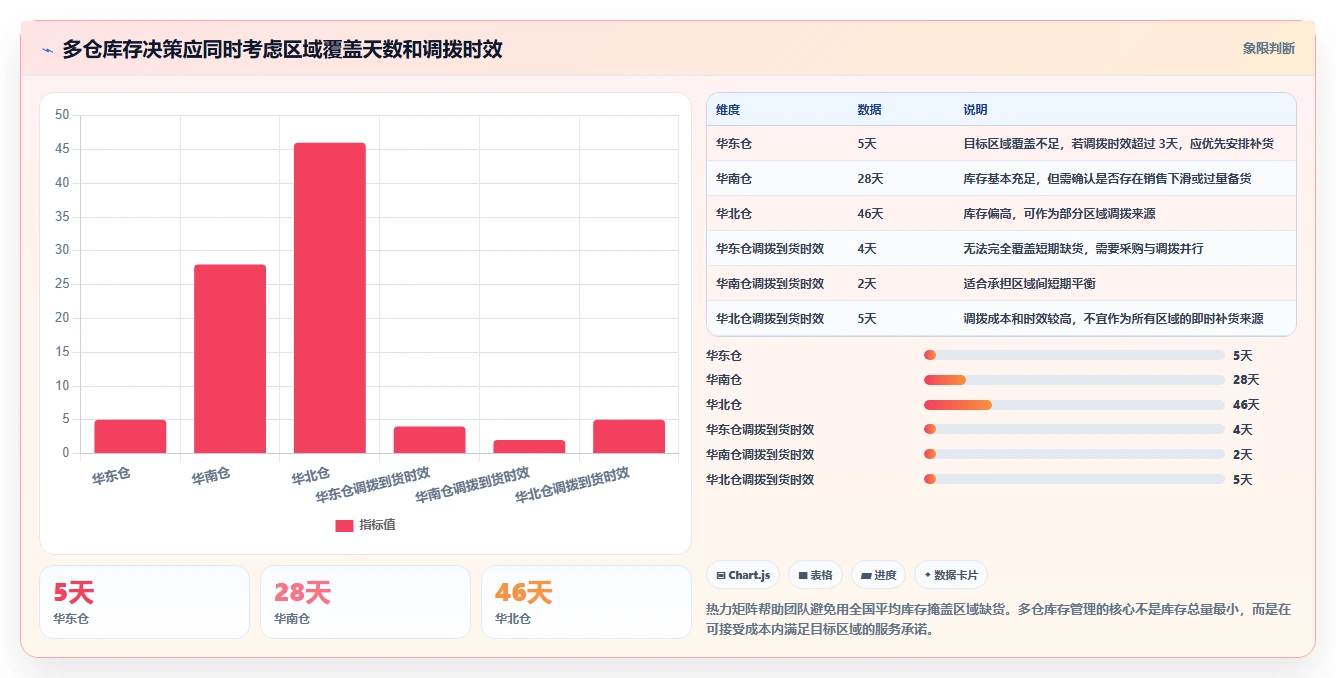Click 华东仓调拨到货时效 progress bar showing 4天
This screenshot has height=678, width=1336.
point(1074,430)
